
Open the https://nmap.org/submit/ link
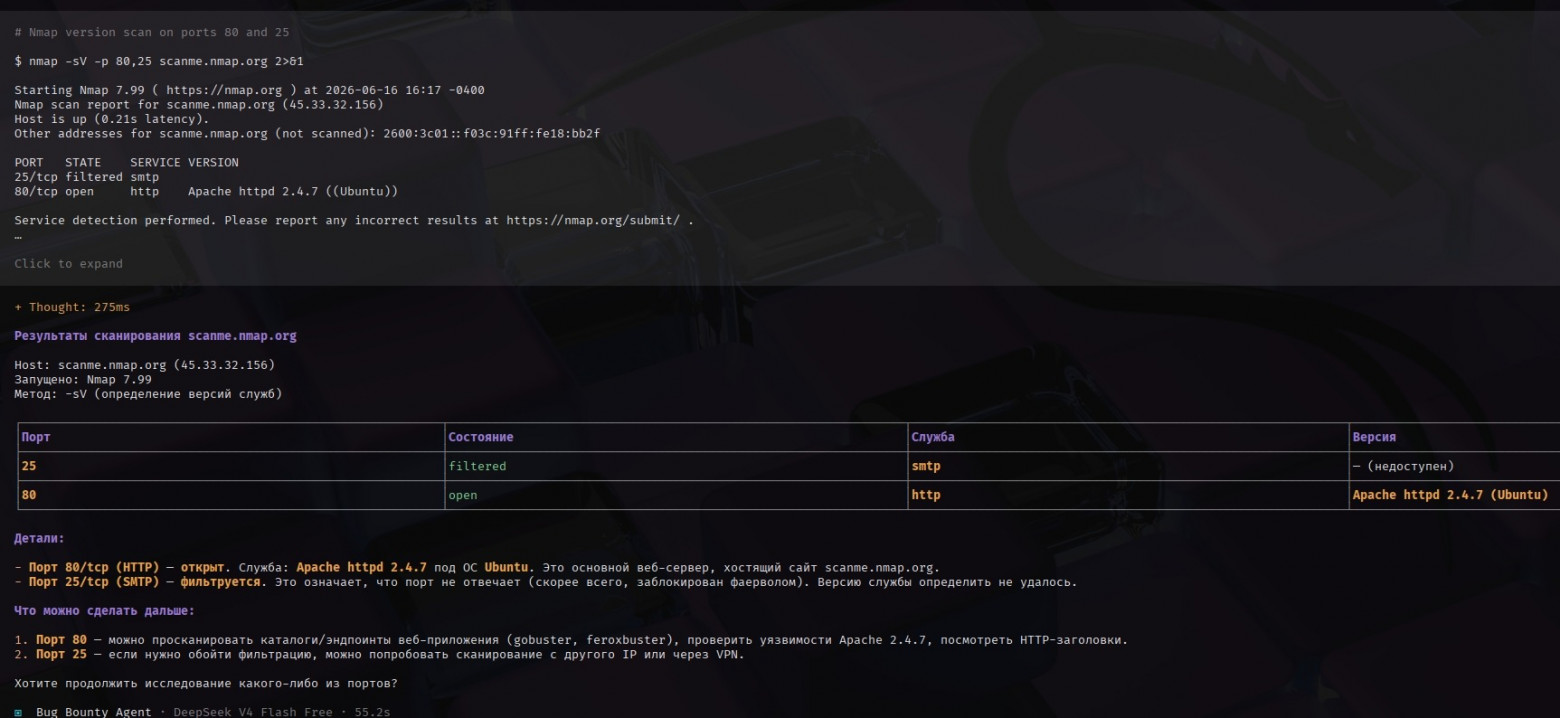[x=595, y=220]
